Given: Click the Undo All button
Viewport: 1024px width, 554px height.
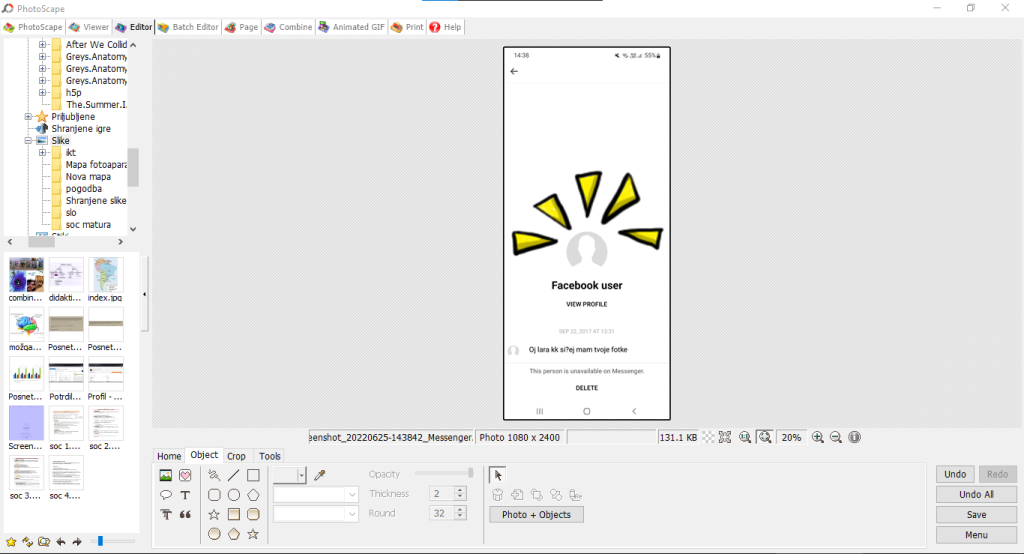Looking at the screenshot, I should (x=976, y=495).
